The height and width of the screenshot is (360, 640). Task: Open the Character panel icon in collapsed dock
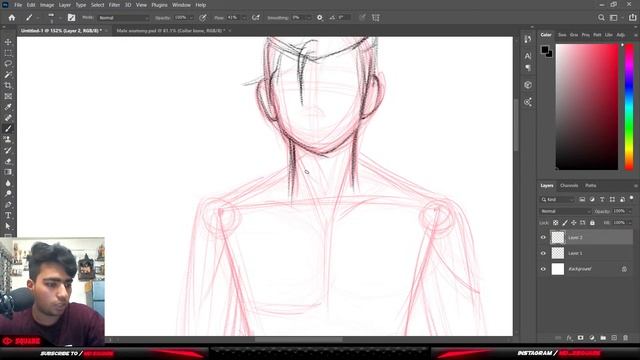click(x=528, y=56)
